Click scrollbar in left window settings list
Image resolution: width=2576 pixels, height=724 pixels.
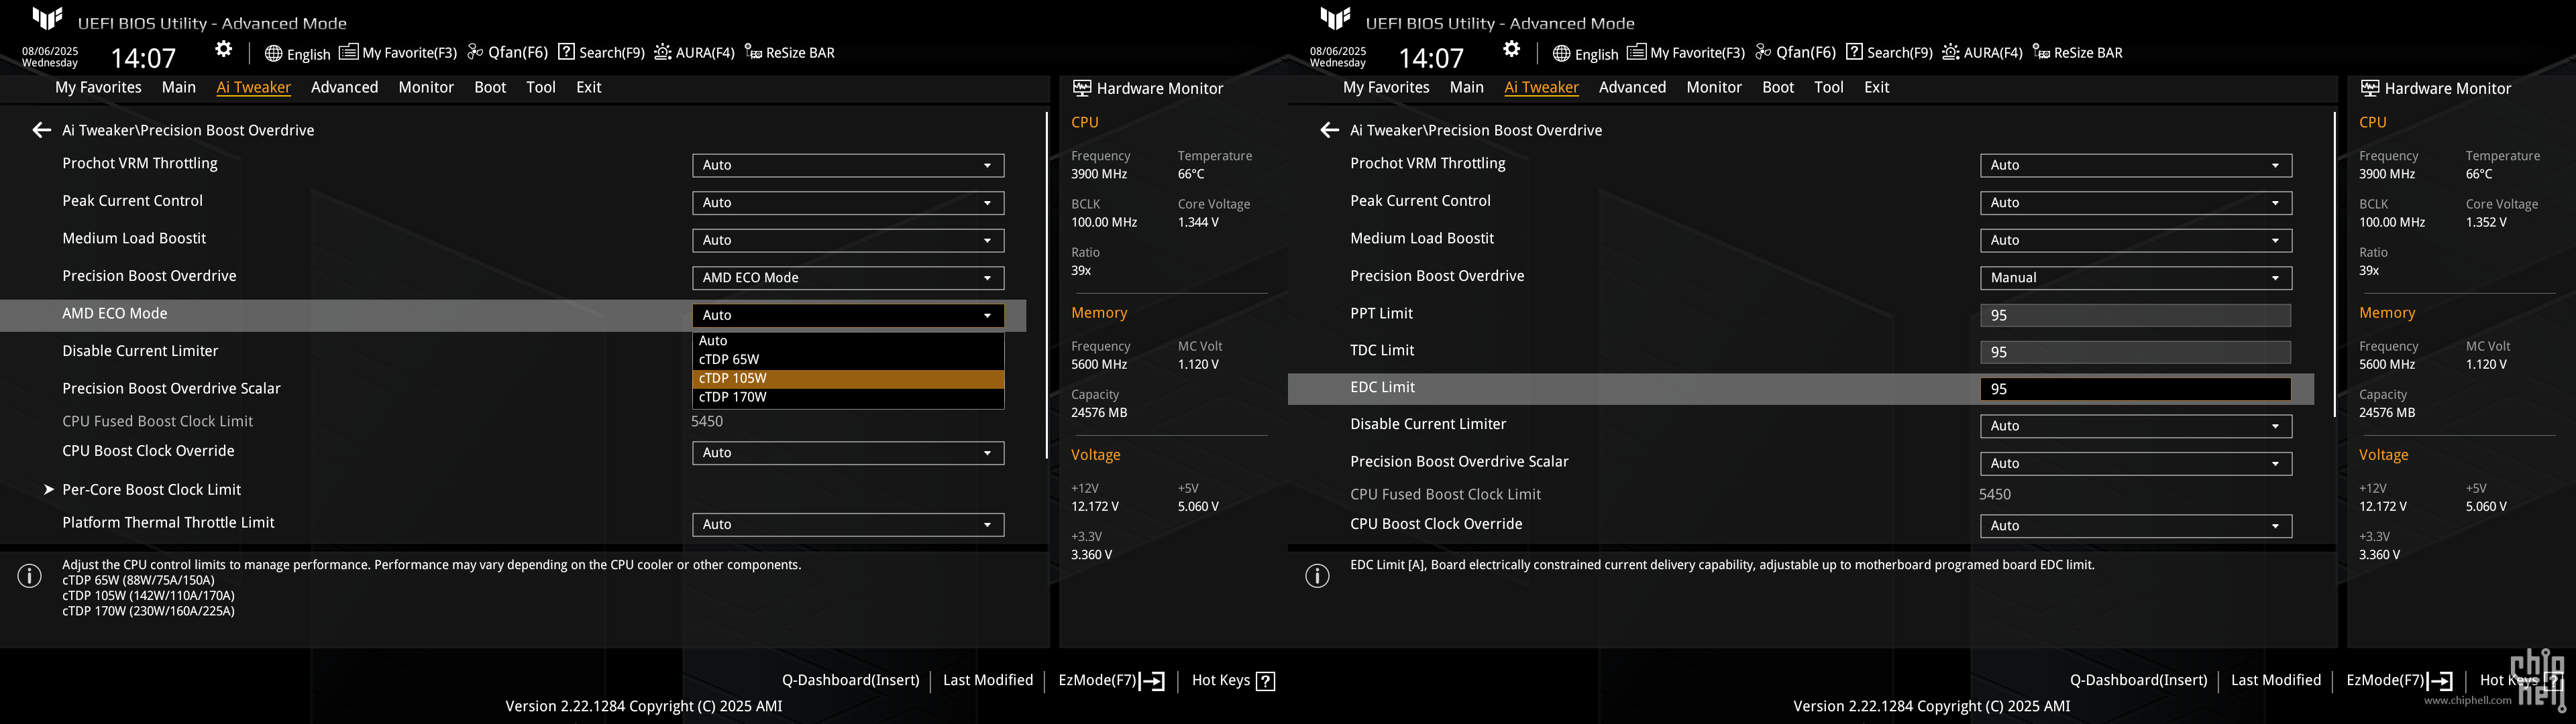1046,285
